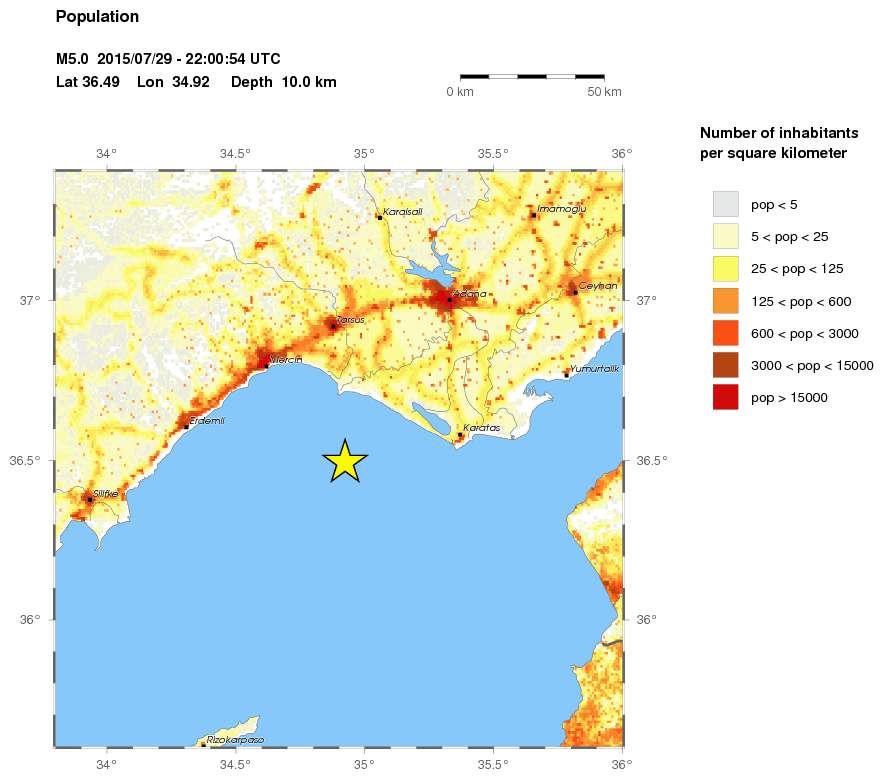Select the '25 < pop < 125' yellow swatch
The width and height of the screenshot is (884, 779).
pyautogui.click(x=725, y=269)
